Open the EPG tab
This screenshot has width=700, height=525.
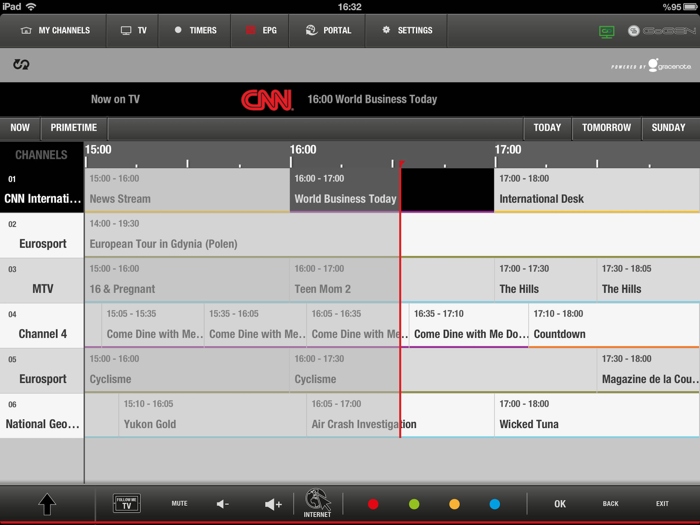coord(261,31)
